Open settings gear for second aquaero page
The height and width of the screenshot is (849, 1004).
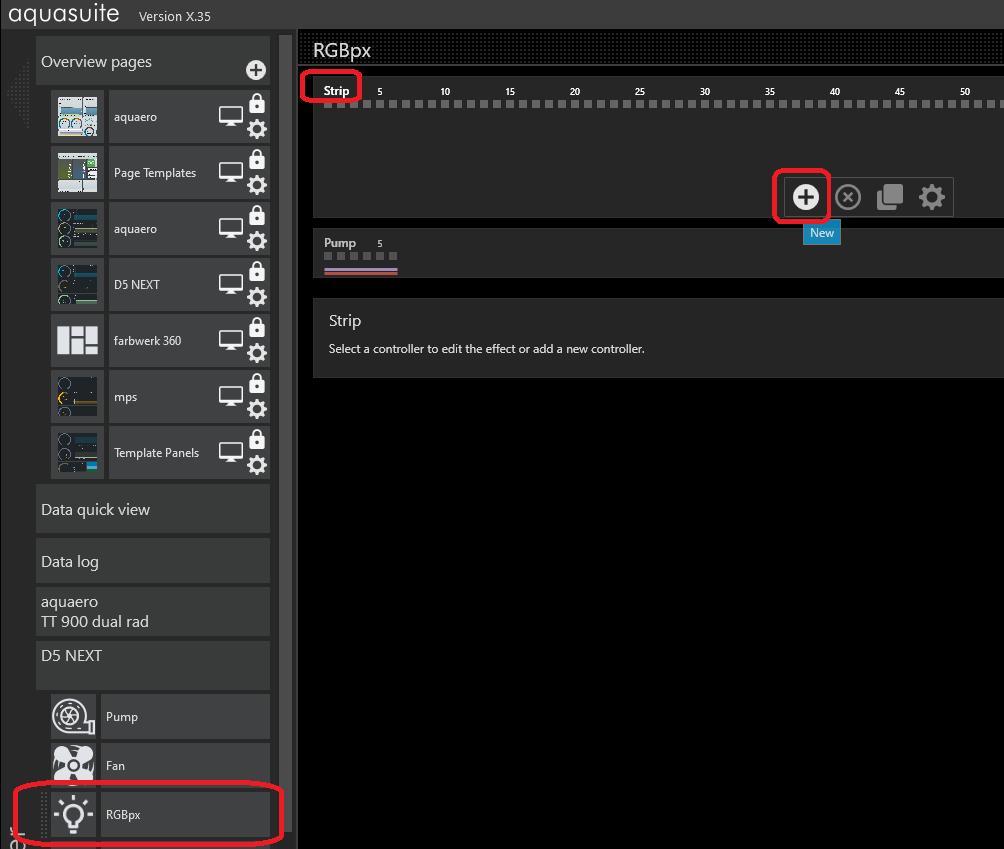click(x=257, y=241)
